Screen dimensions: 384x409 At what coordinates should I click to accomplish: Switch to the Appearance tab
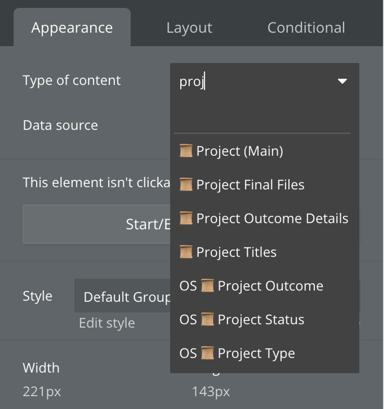72,28
